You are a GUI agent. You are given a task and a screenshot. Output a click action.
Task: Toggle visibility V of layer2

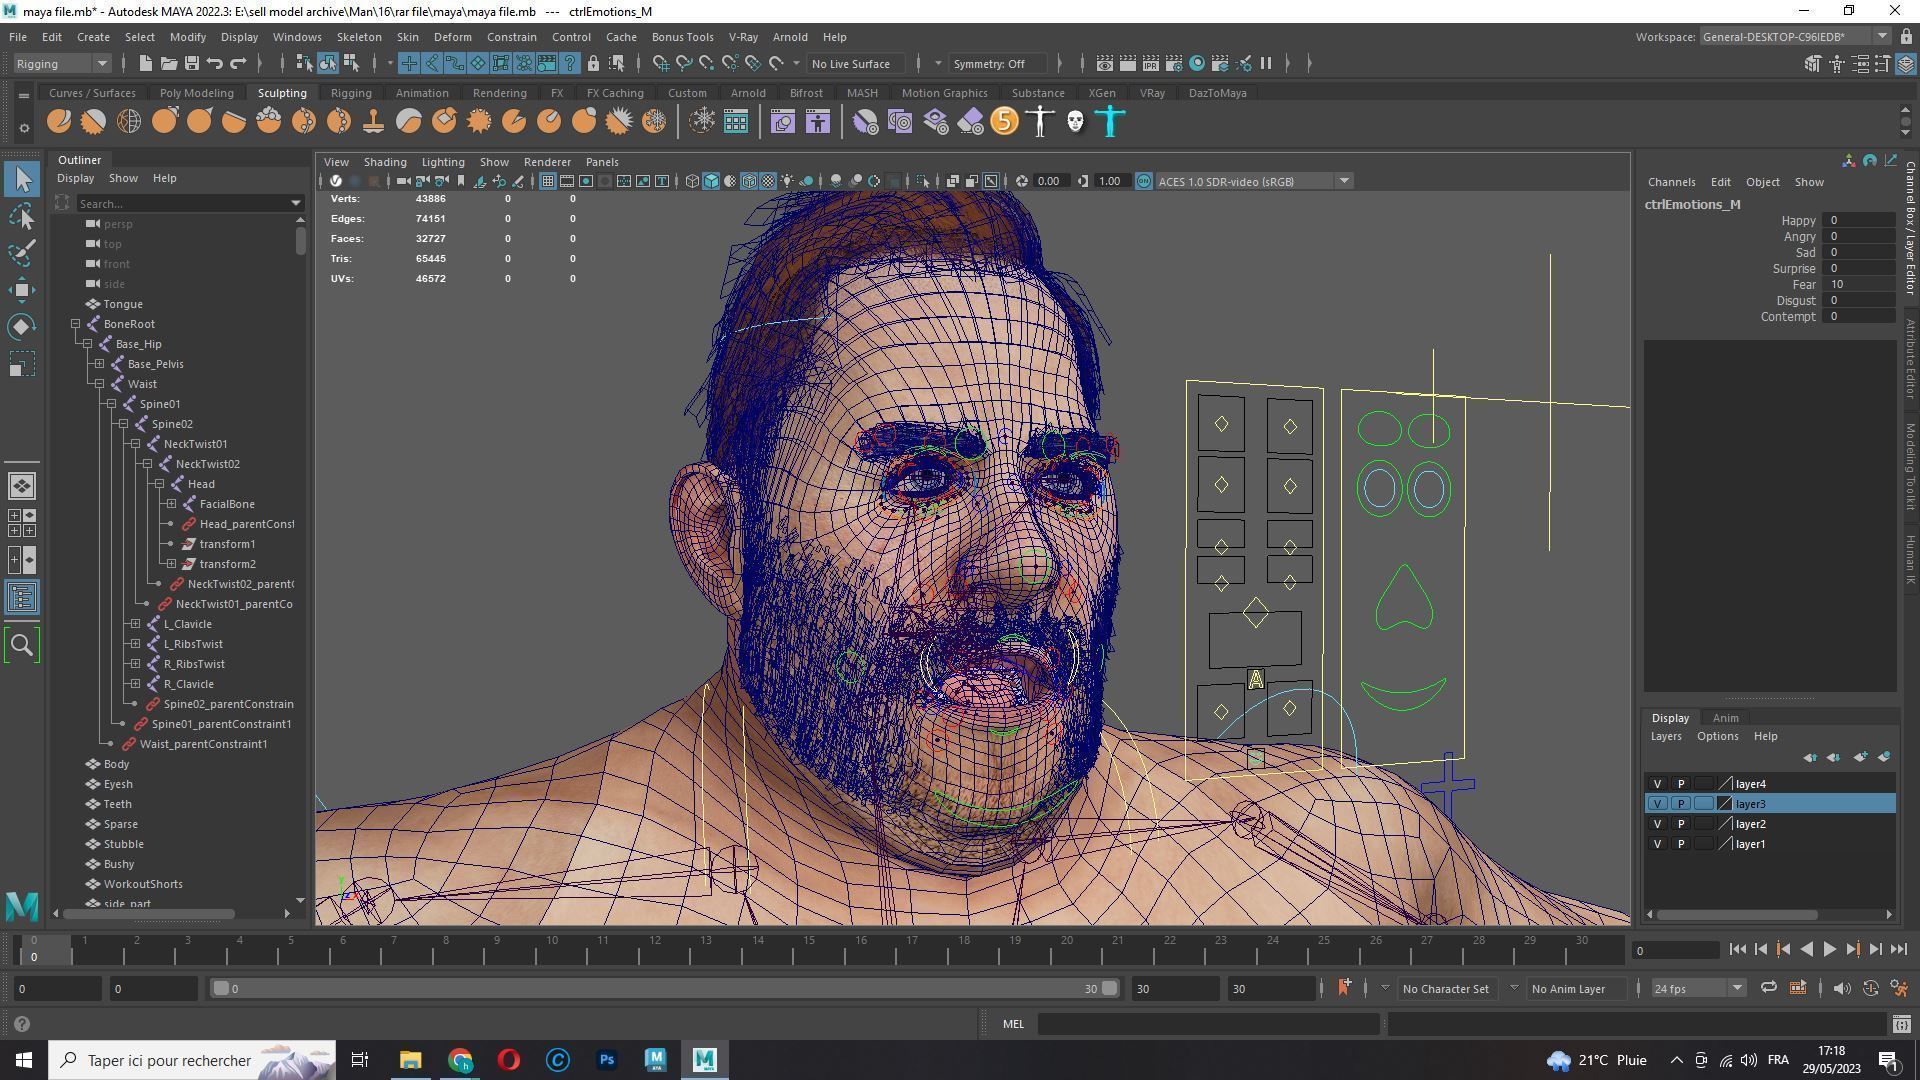click(1657, 824)
